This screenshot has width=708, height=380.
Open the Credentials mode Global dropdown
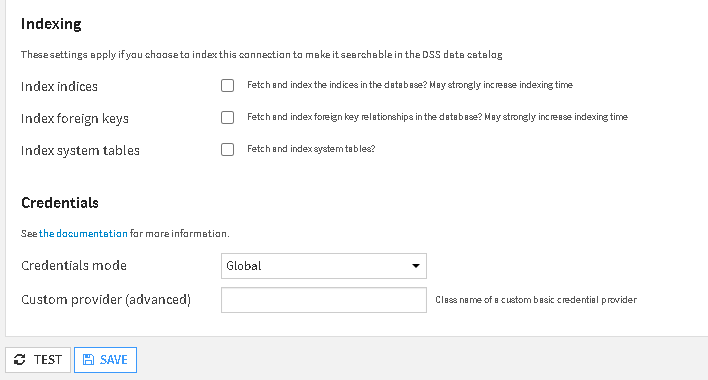[324, 266]
